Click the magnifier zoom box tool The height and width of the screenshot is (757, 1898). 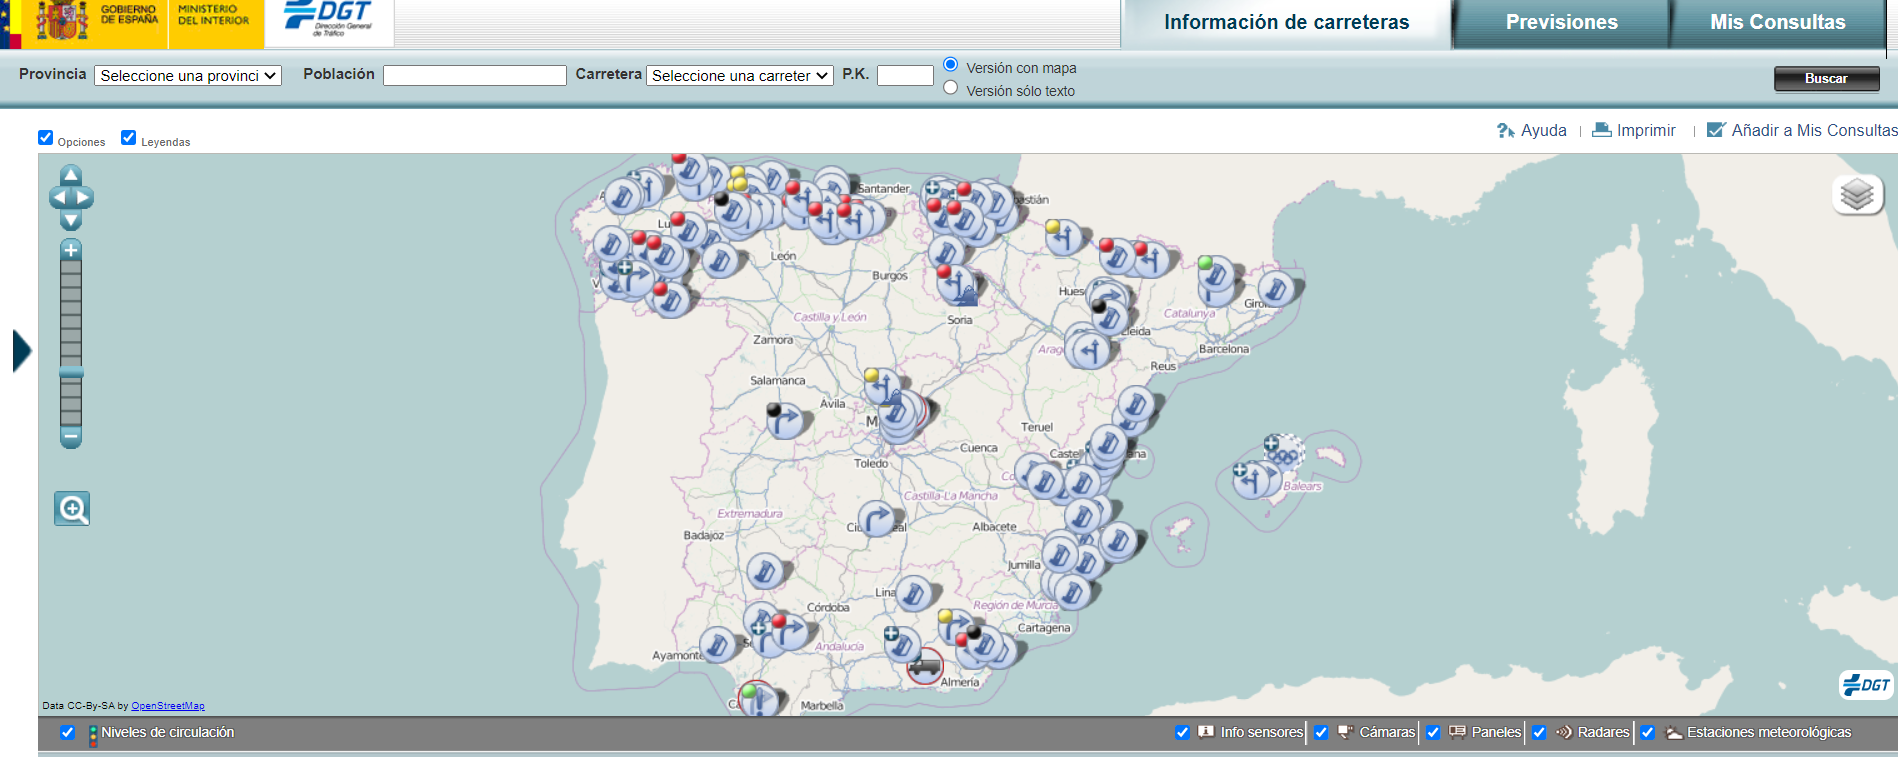pos(72,509)
